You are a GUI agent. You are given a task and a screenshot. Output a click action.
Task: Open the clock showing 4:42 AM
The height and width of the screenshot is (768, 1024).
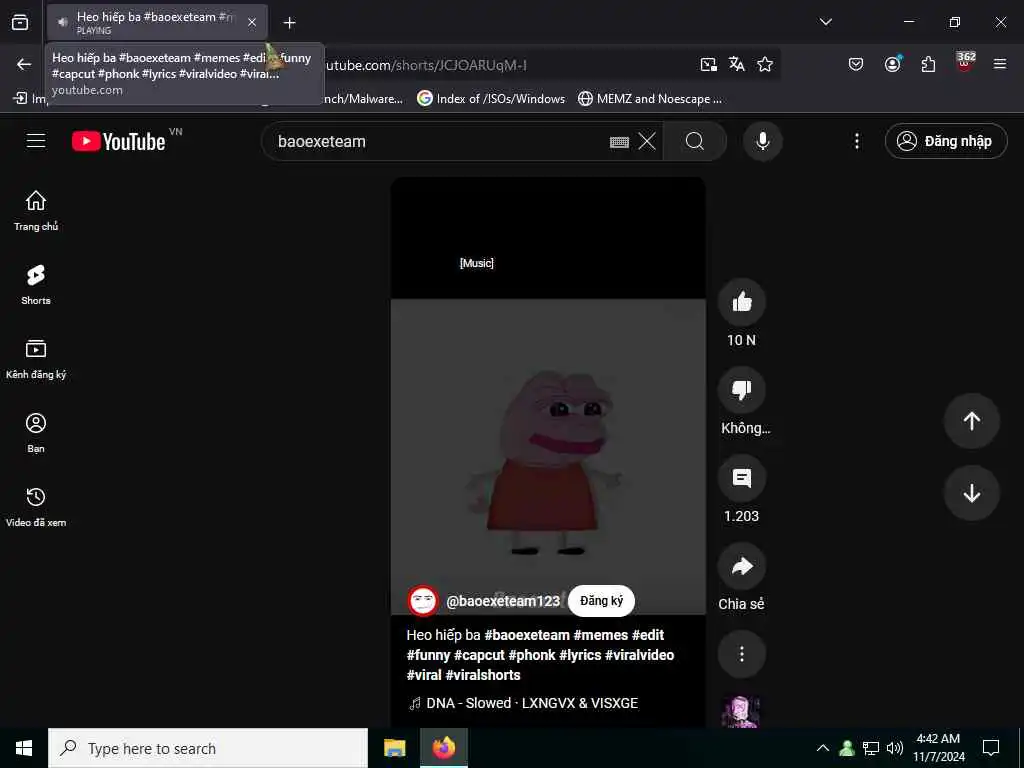click(x=938, y=748)
